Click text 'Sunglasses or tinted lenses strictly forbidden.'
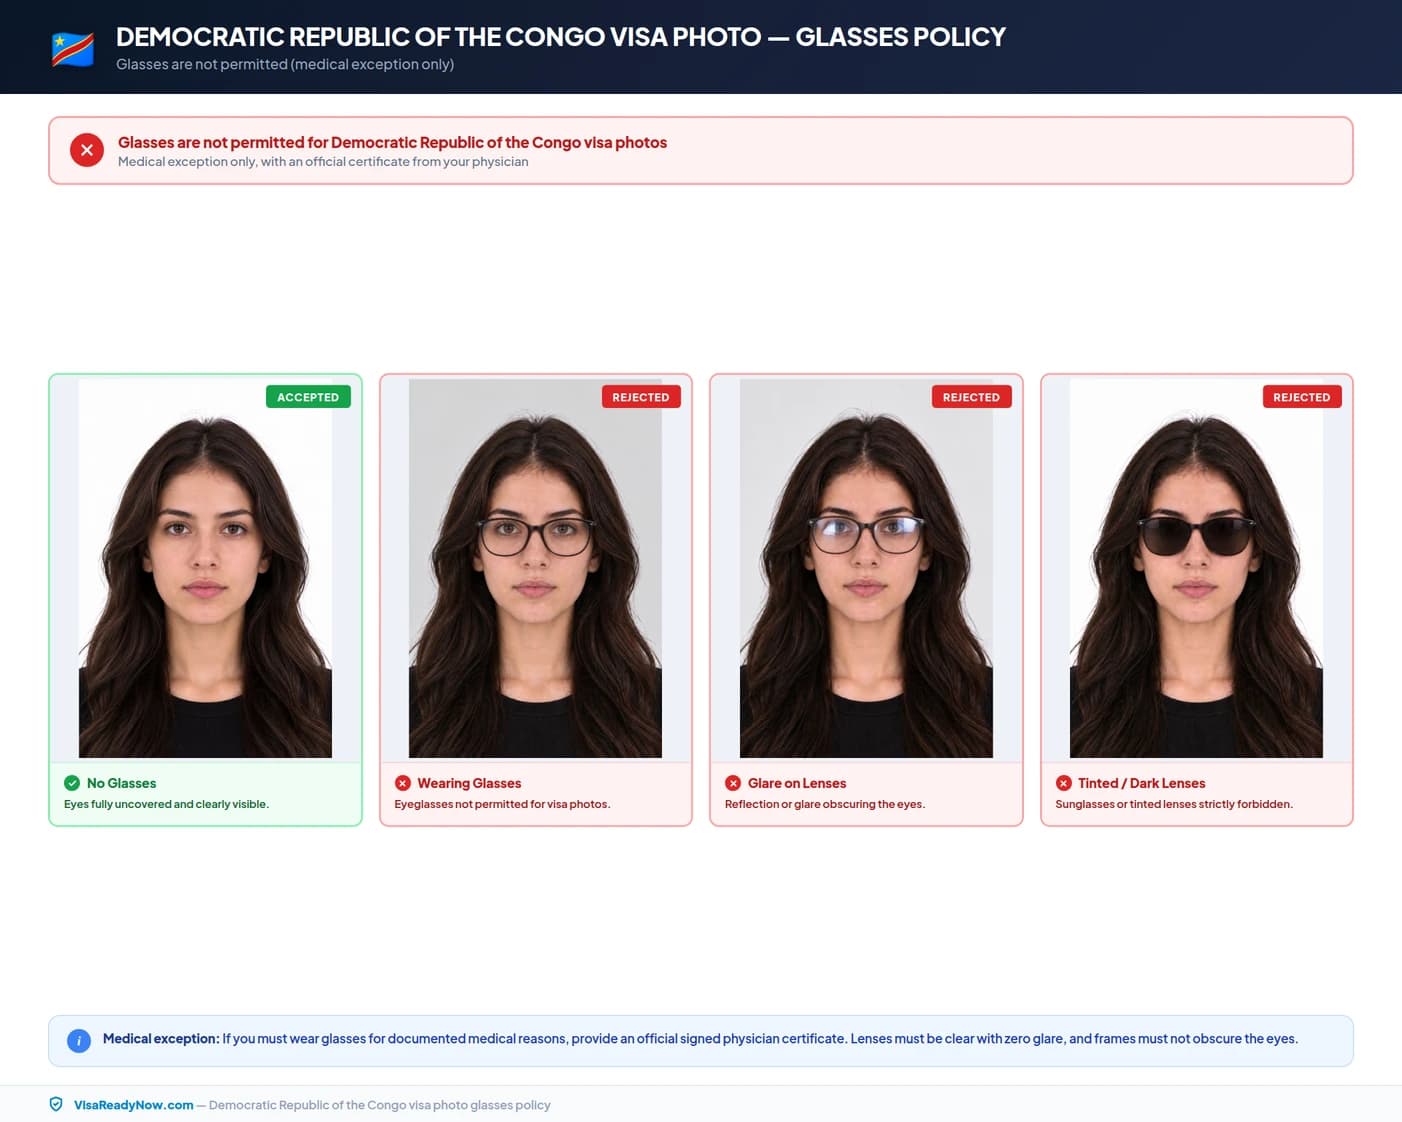 click(x=1174, y=804)
